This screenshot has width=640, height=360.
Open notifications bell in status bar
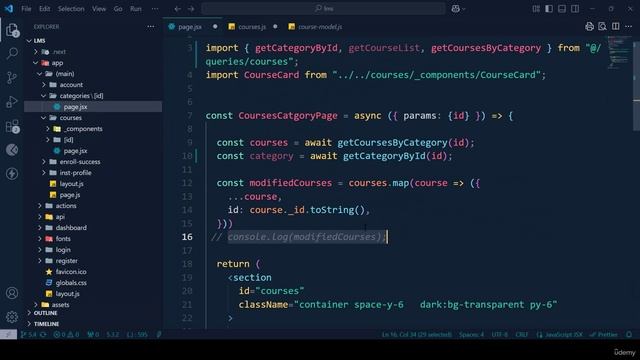point(629,335)
